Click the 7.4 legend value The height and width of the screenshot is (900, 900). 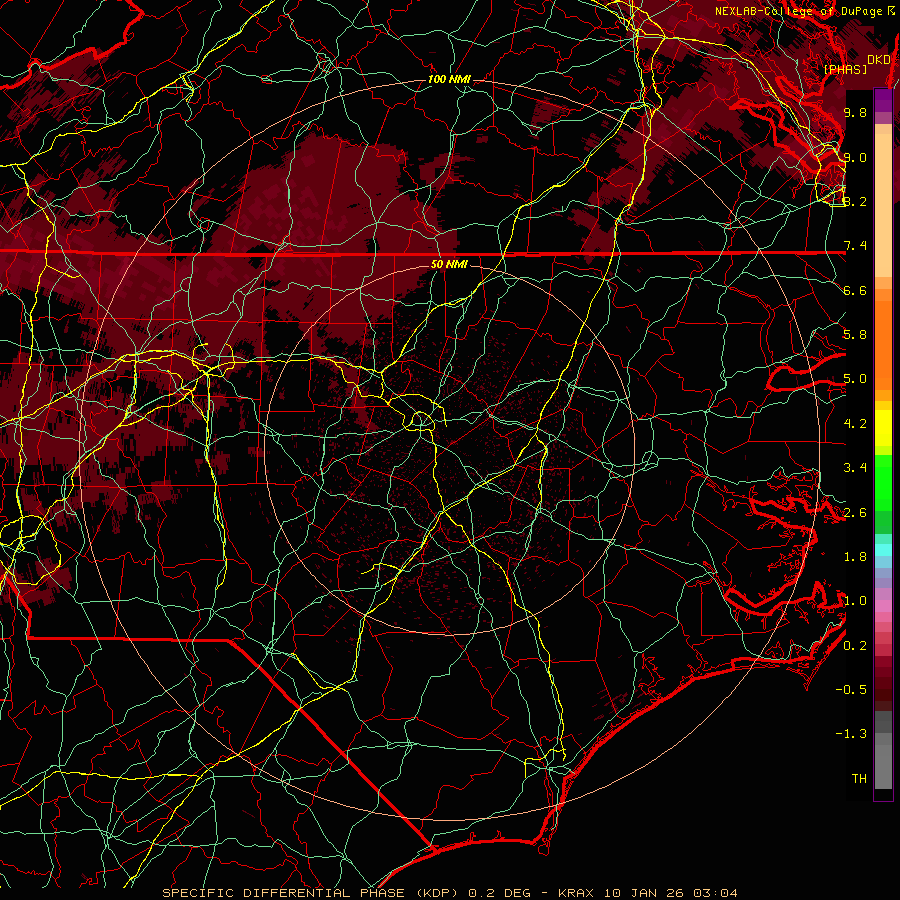pyautogui.click(x=855, y=246)
